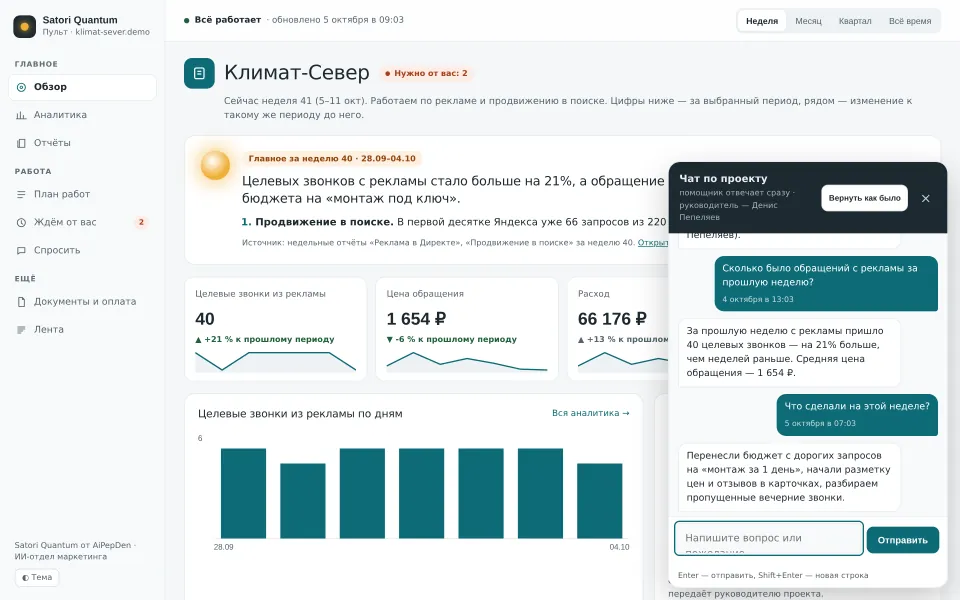Image resolution: width=960 pixels, height=600 pixels.
Task: Click the Лента feed icon
Action: (21, 329)
